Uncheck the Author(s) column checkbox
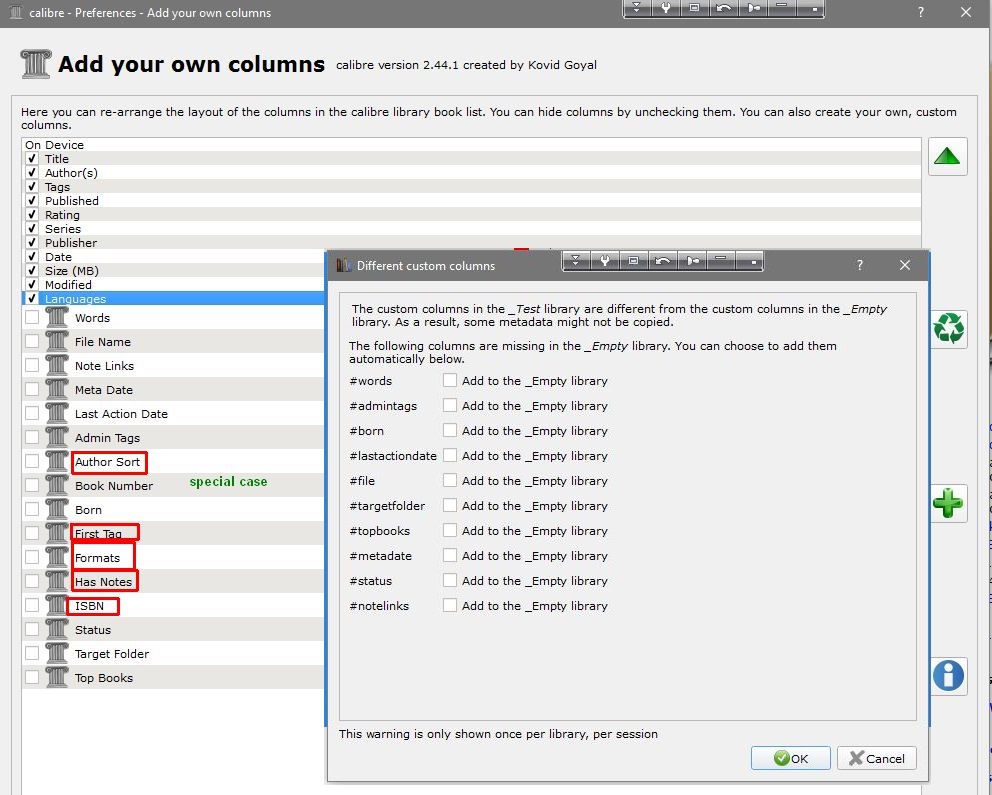This screenshot has height=795, width=992. pos(32,172)
